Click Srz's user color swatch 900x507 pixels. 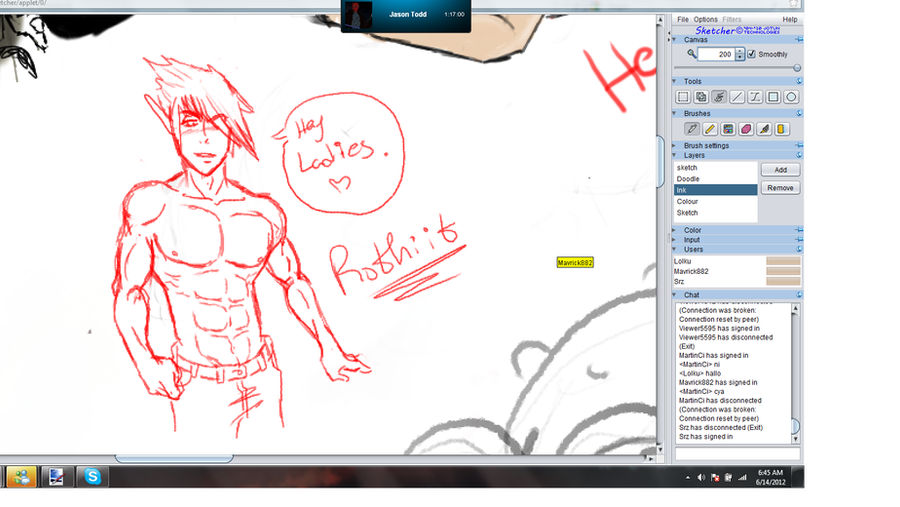point(783,281)
